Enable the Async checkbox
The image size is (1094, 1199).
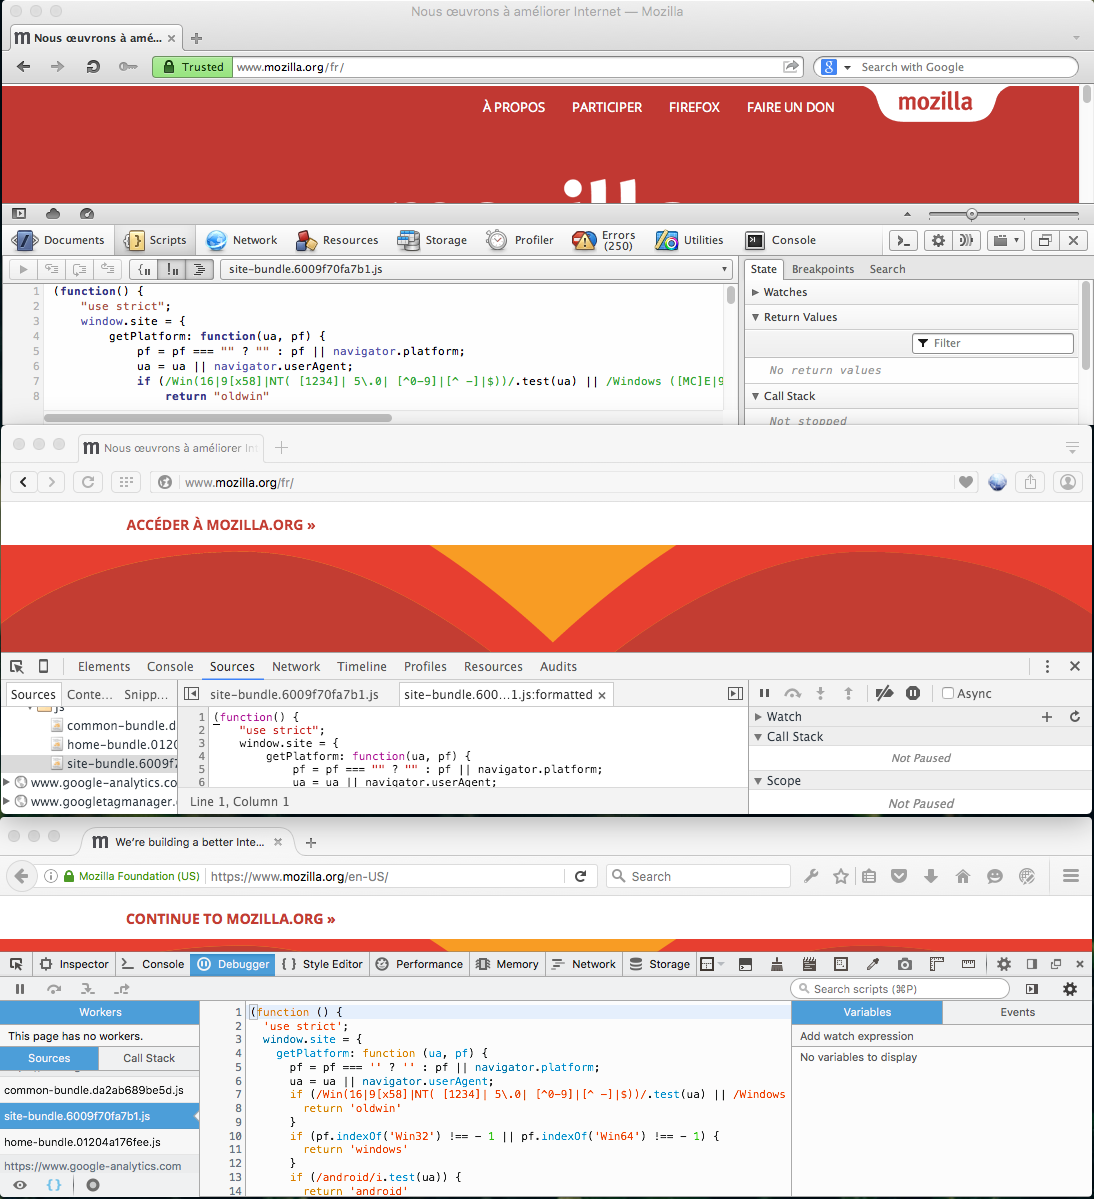(948, 694)
